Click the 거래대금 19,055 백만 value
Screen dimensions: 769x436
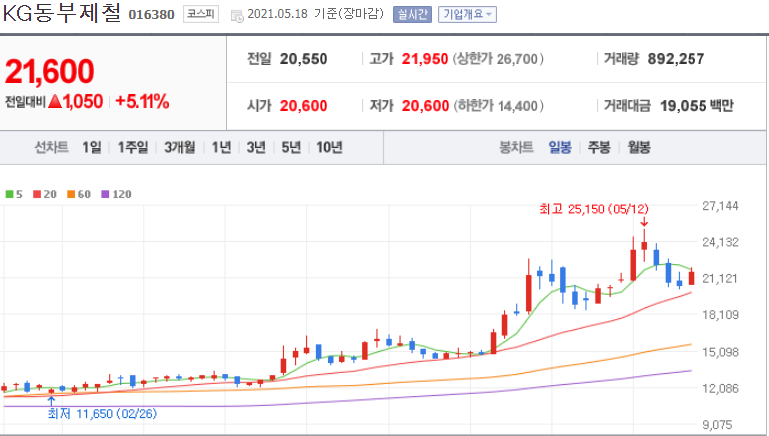pyautogui.click(x=697, y=105)
